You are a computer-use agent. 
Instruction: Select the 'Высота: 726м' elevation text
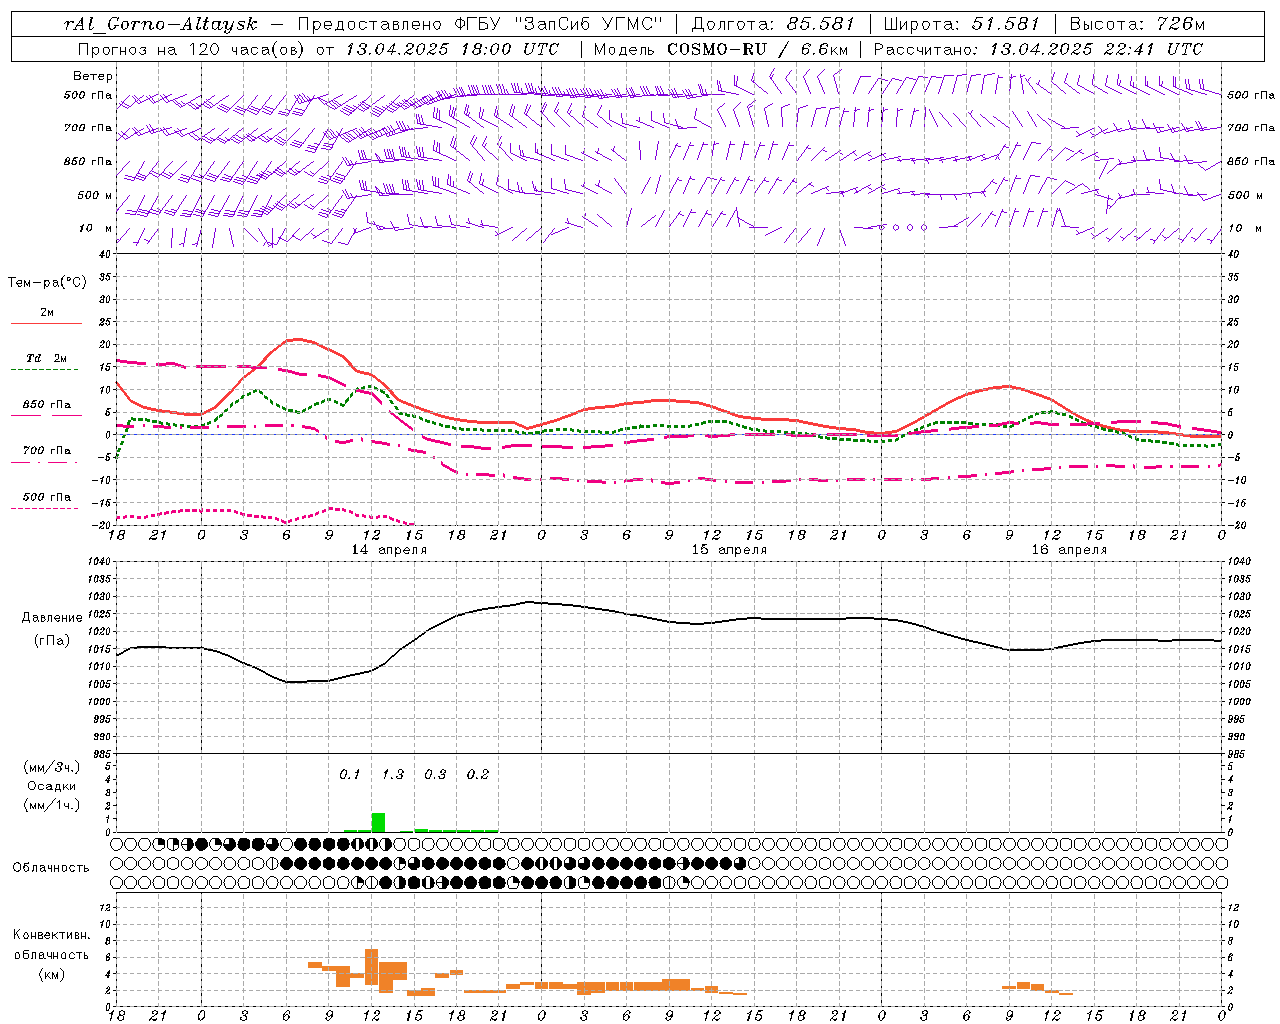coord(1137,24)
